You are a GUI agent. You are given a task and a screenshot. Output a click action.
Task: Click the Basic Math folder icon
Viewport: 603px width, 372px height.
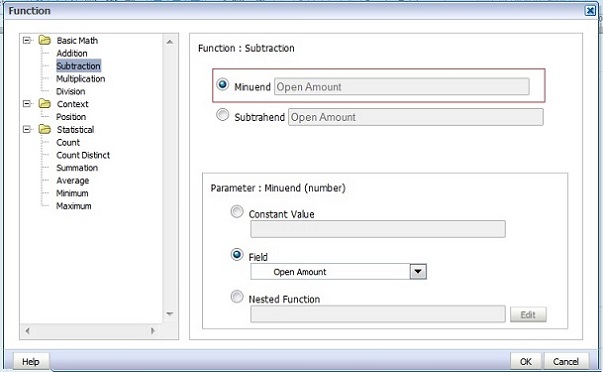click(x=45, y=40)
